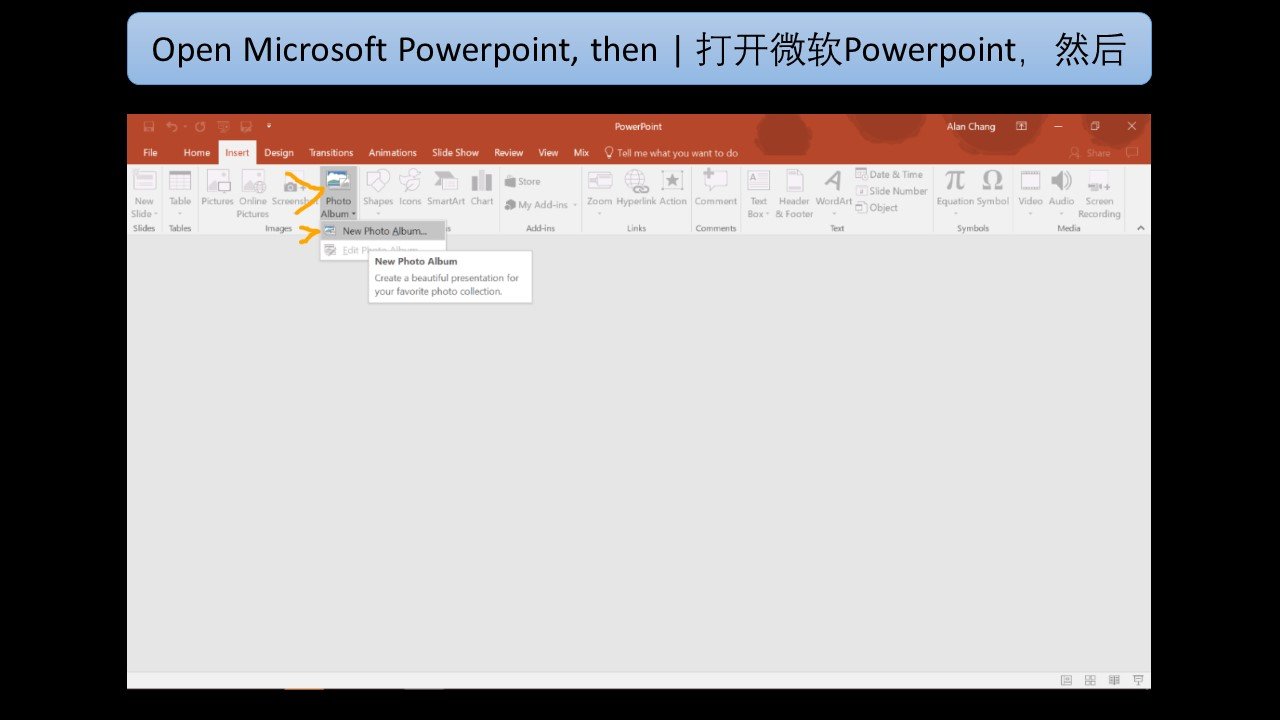This screenshot has height=720, width=1280.
Task: Click Tell me what you want to do
Action: pos(671,153)
